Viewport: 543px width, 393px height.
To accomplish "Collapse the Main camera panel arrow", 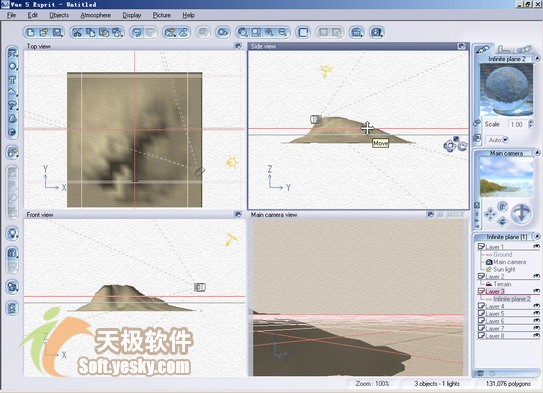I will 537,152.
